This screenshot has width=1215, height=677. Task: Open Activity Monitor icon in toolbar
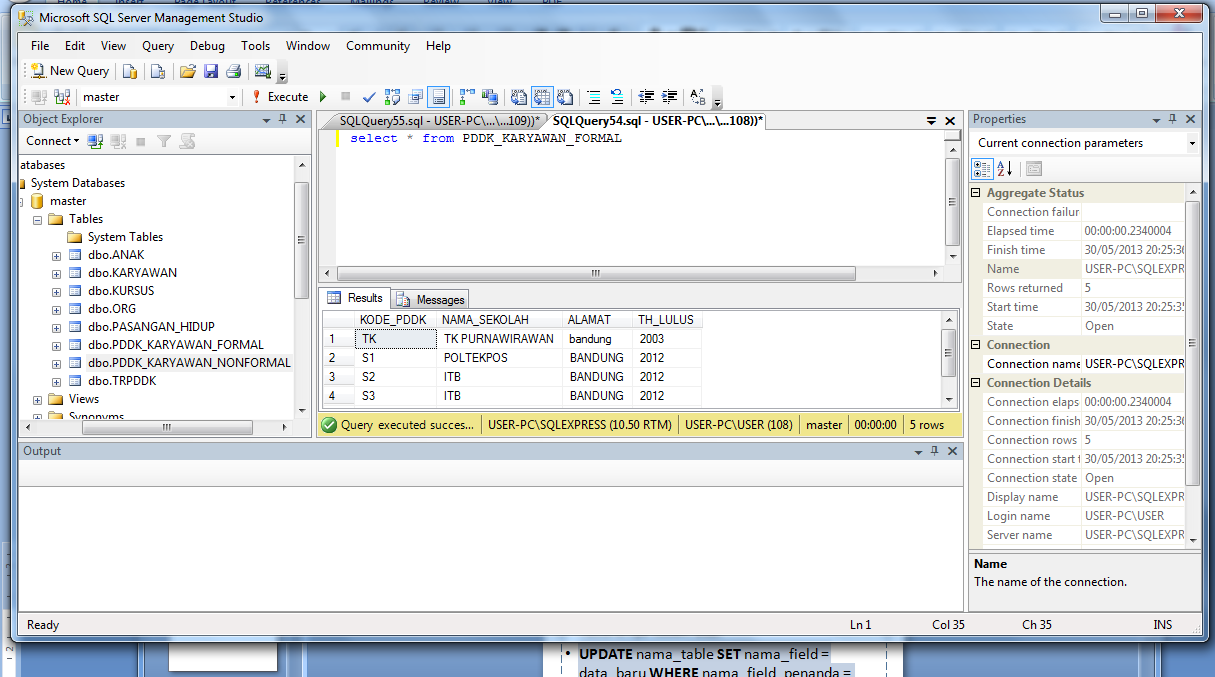(263, 71)
